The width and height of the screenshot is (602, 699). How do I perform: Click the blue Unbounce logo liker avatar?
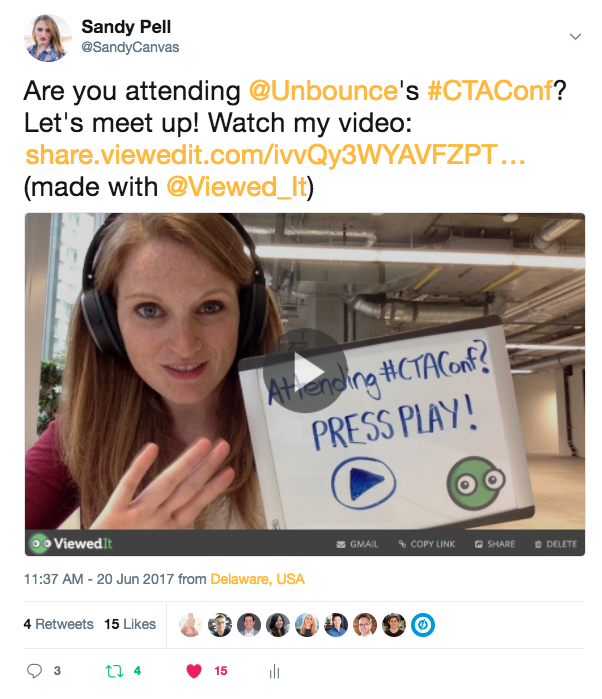coord(422,625)
